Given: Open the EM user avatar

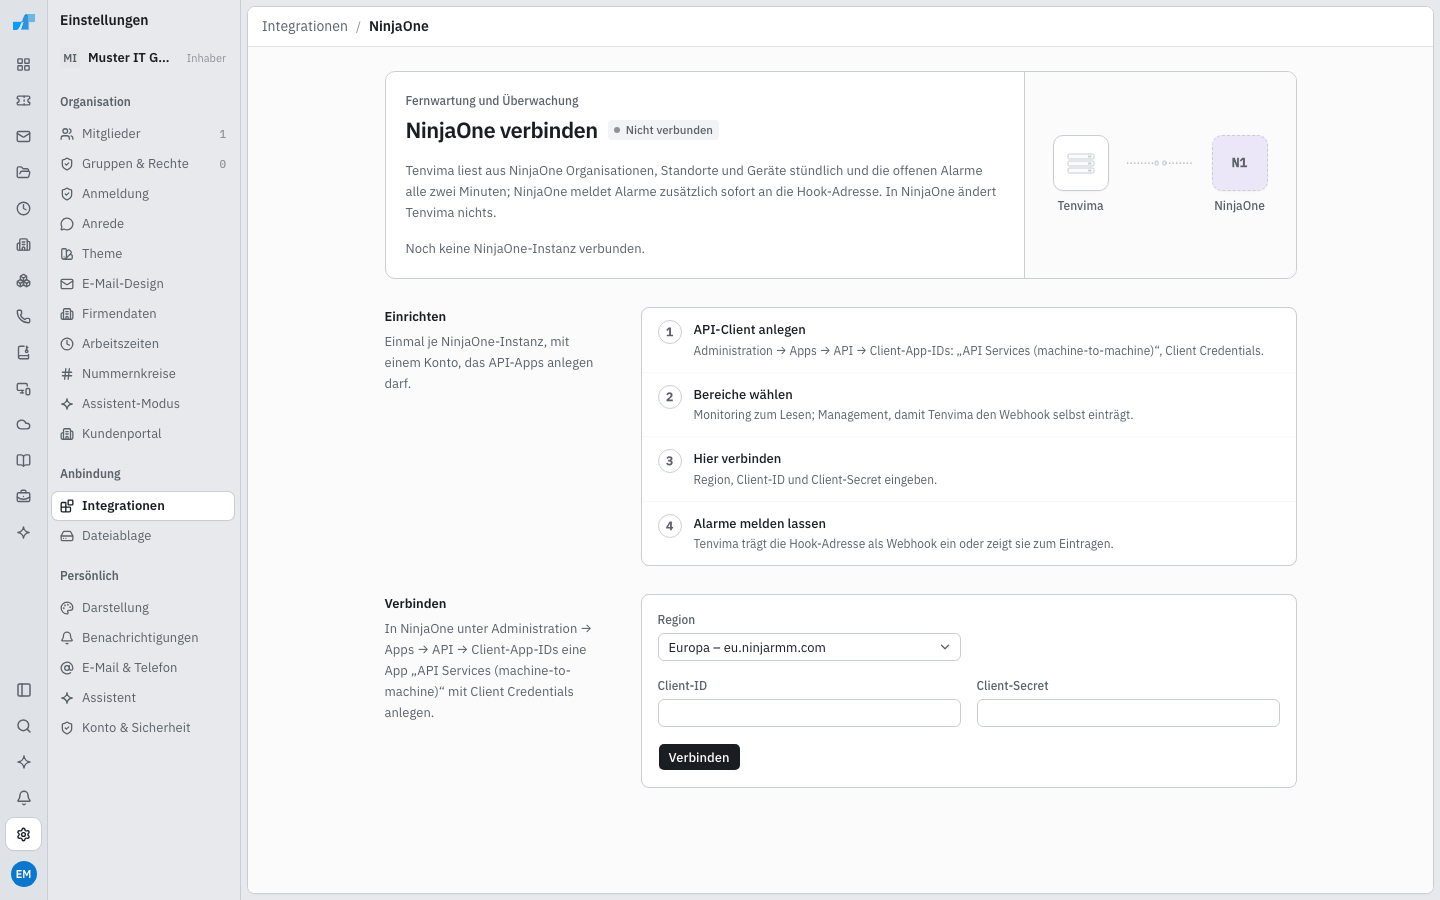Looking at the screenshot, I should (24, 874).
